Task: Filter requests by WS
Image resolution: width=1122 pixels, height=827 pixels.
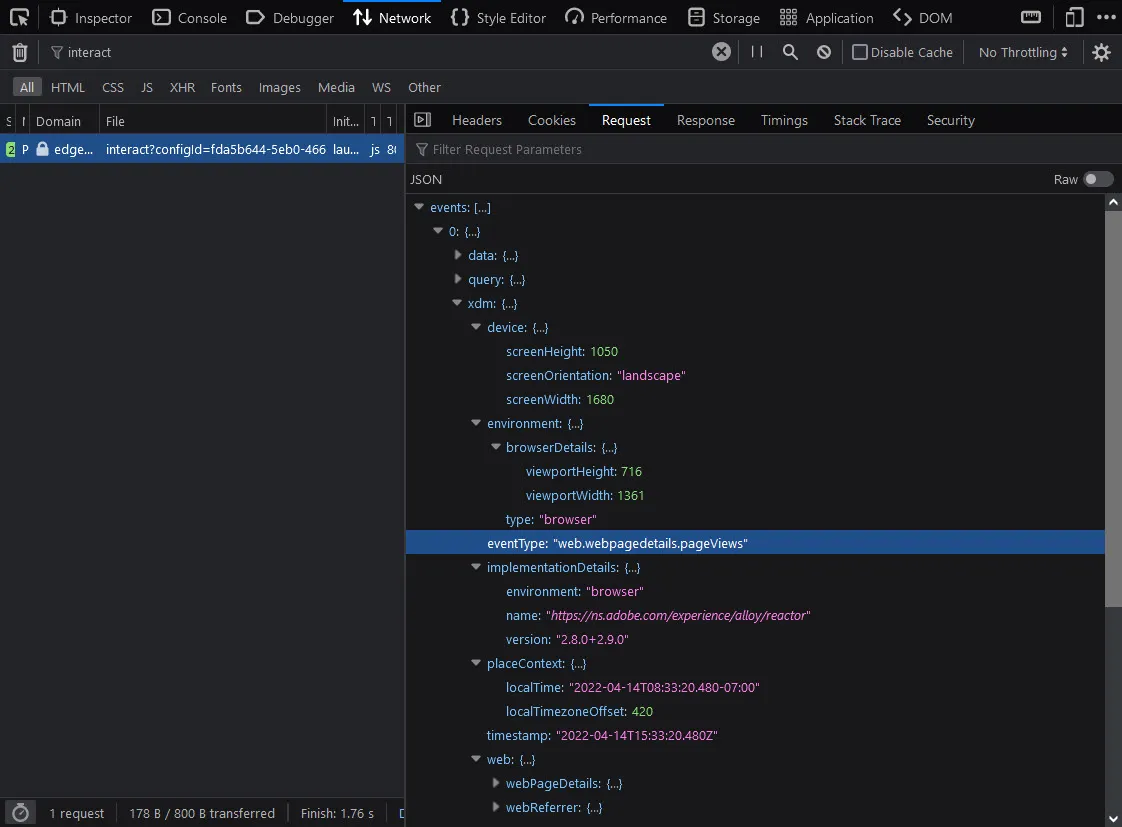Action: point(381,87)
